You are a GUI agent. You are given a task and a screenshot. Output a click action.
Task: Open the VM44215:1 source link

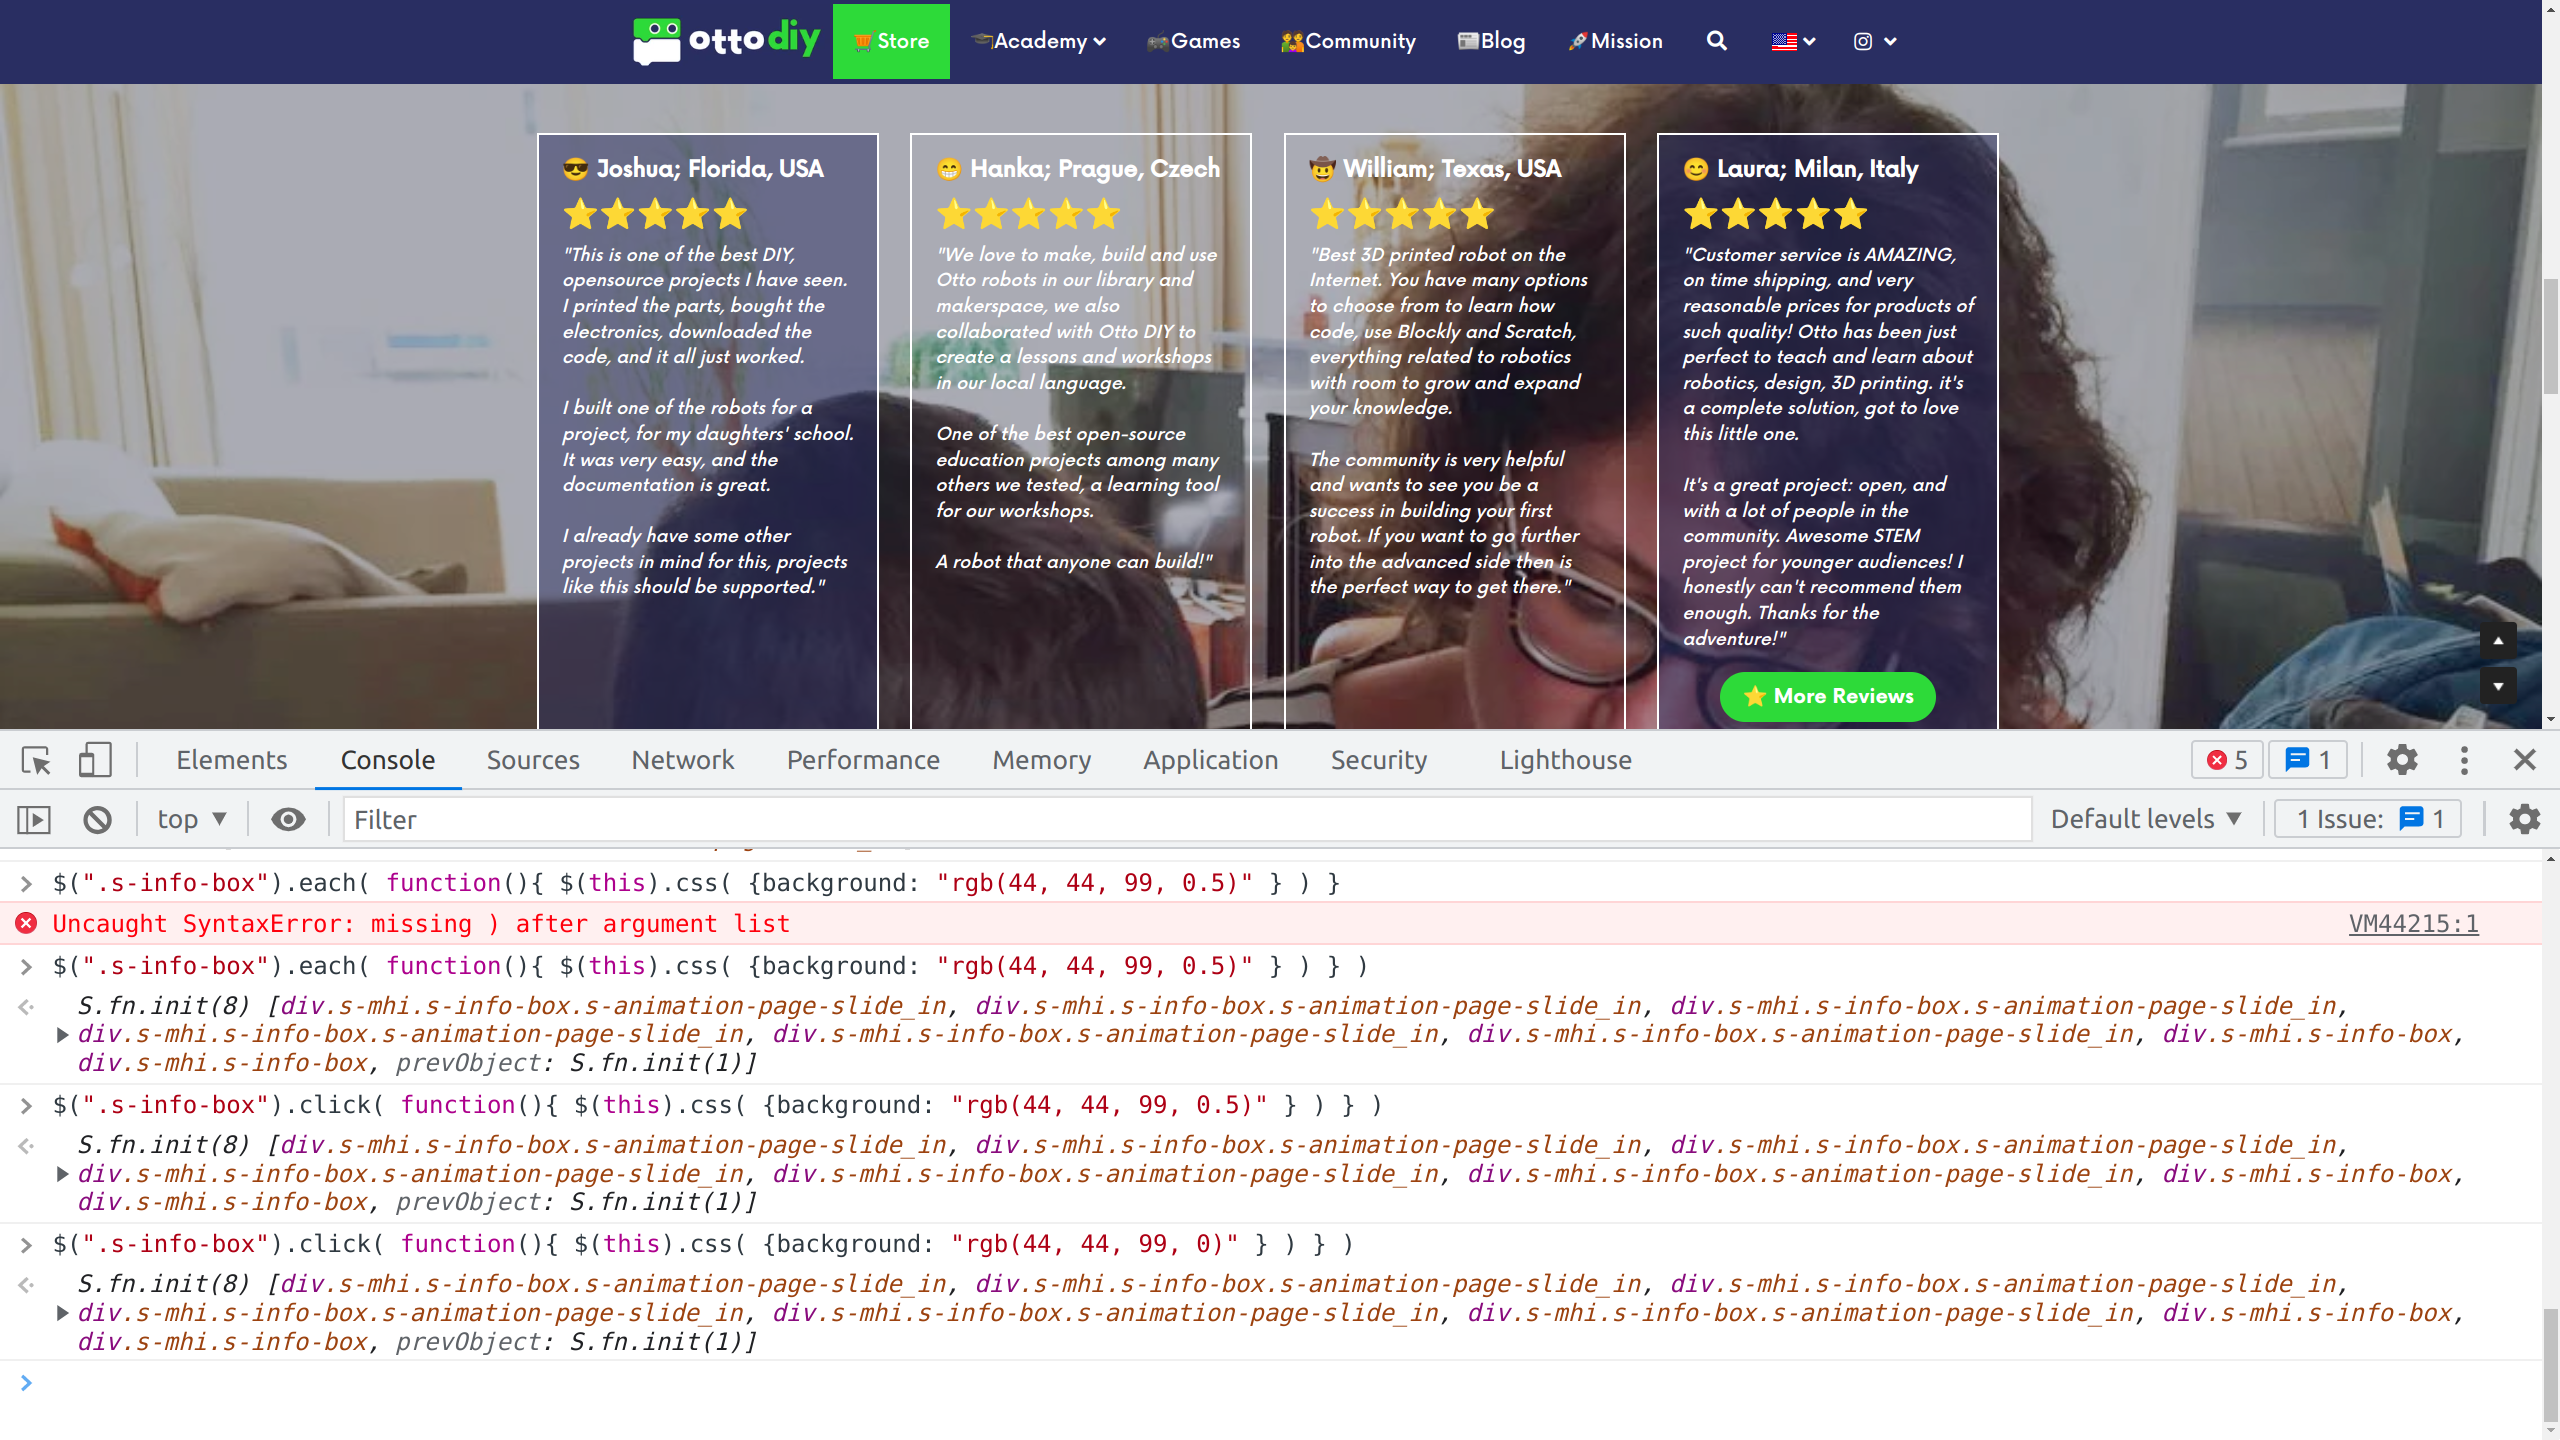click(x=2413, y=924)
